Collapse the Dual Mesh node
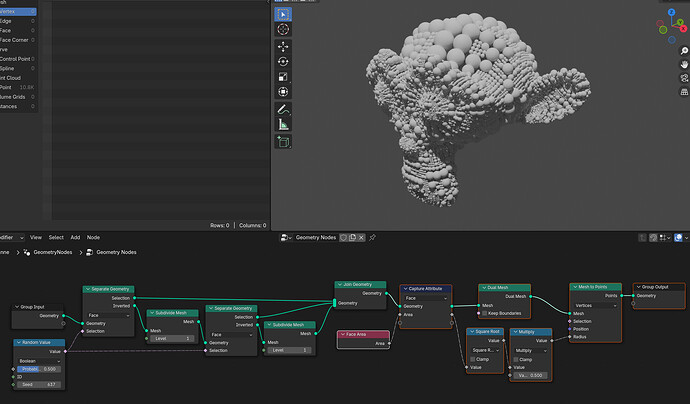 click(484, 287)
